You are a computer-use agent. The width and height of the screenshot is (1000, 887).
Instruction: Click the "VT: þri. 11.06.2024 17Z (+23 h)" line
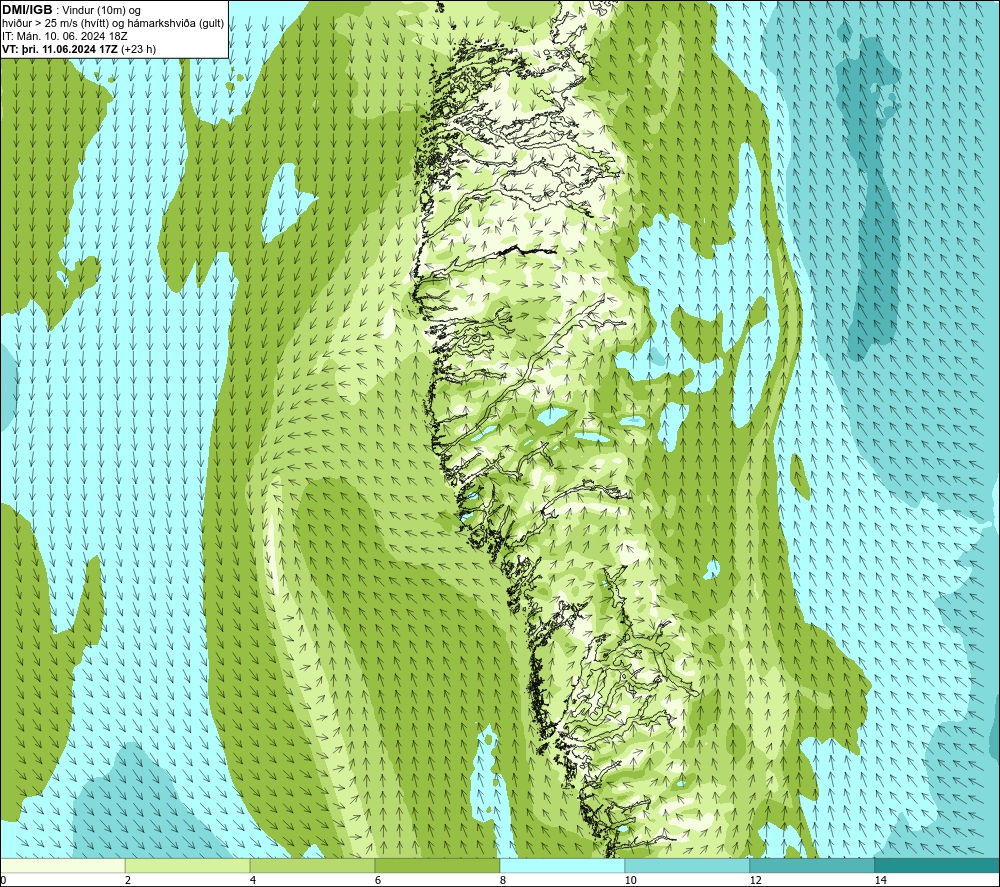[x=78, y=49]
